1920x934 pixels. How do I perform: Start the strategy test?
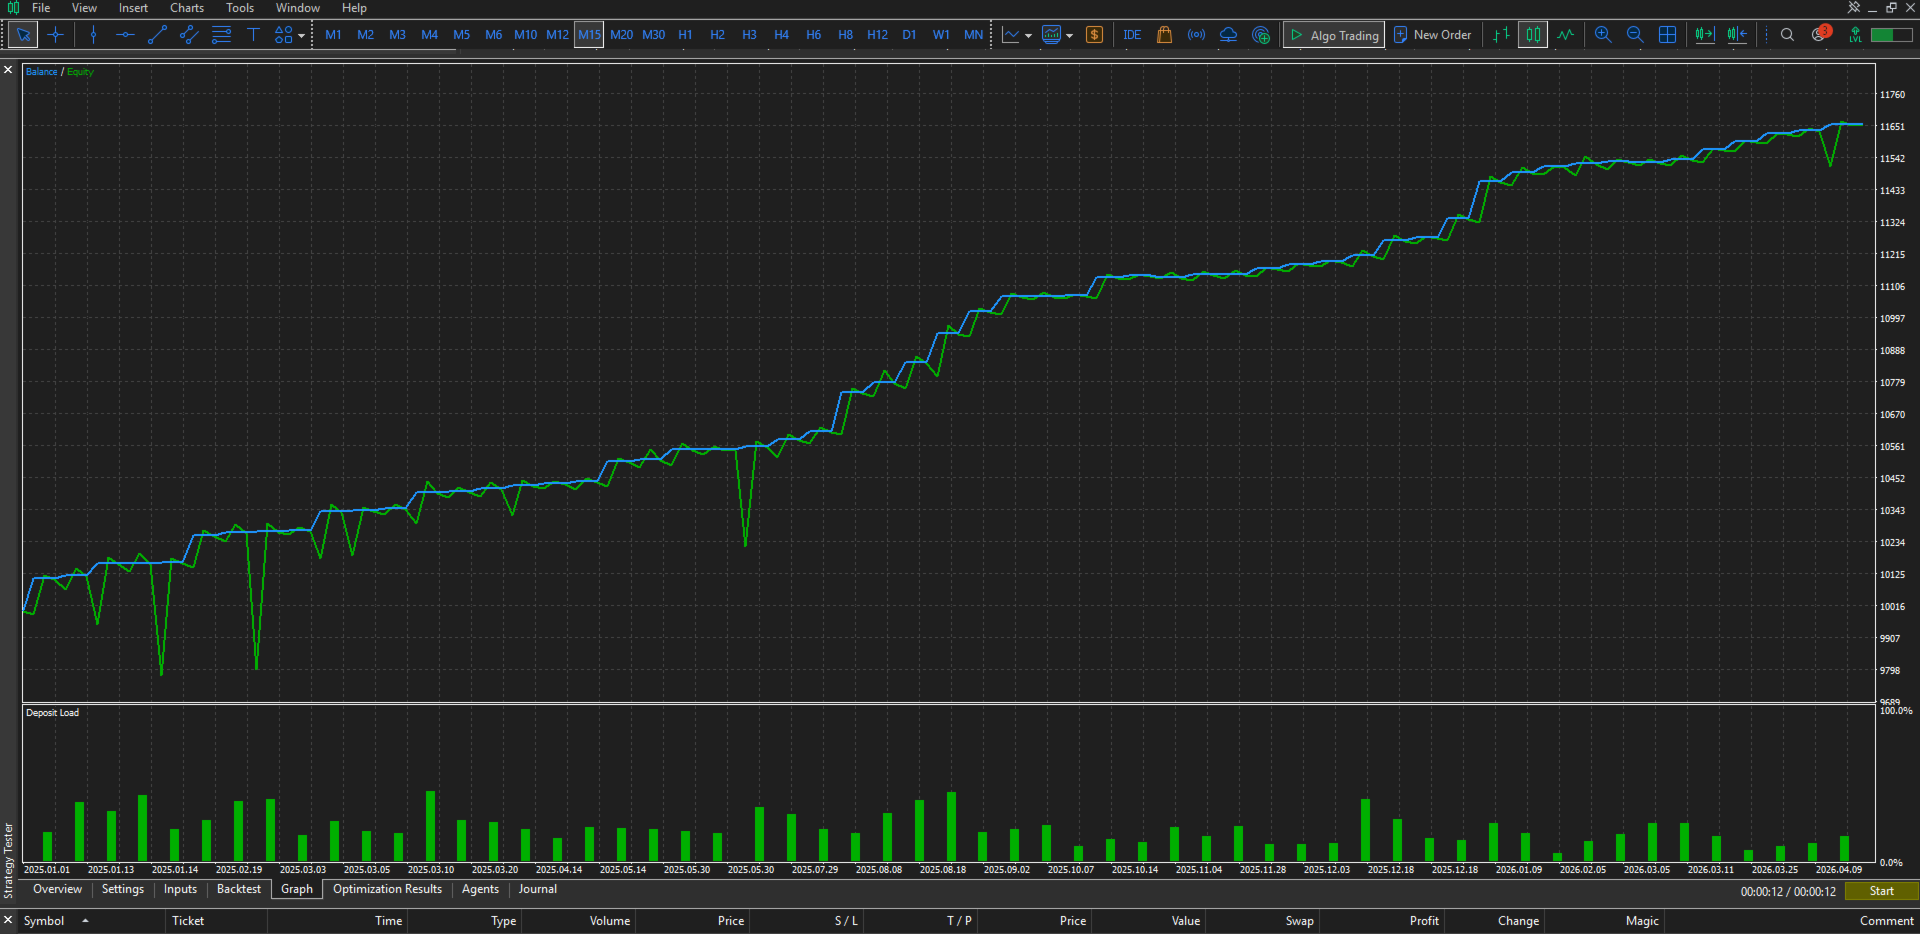[x=1881, y=891]
